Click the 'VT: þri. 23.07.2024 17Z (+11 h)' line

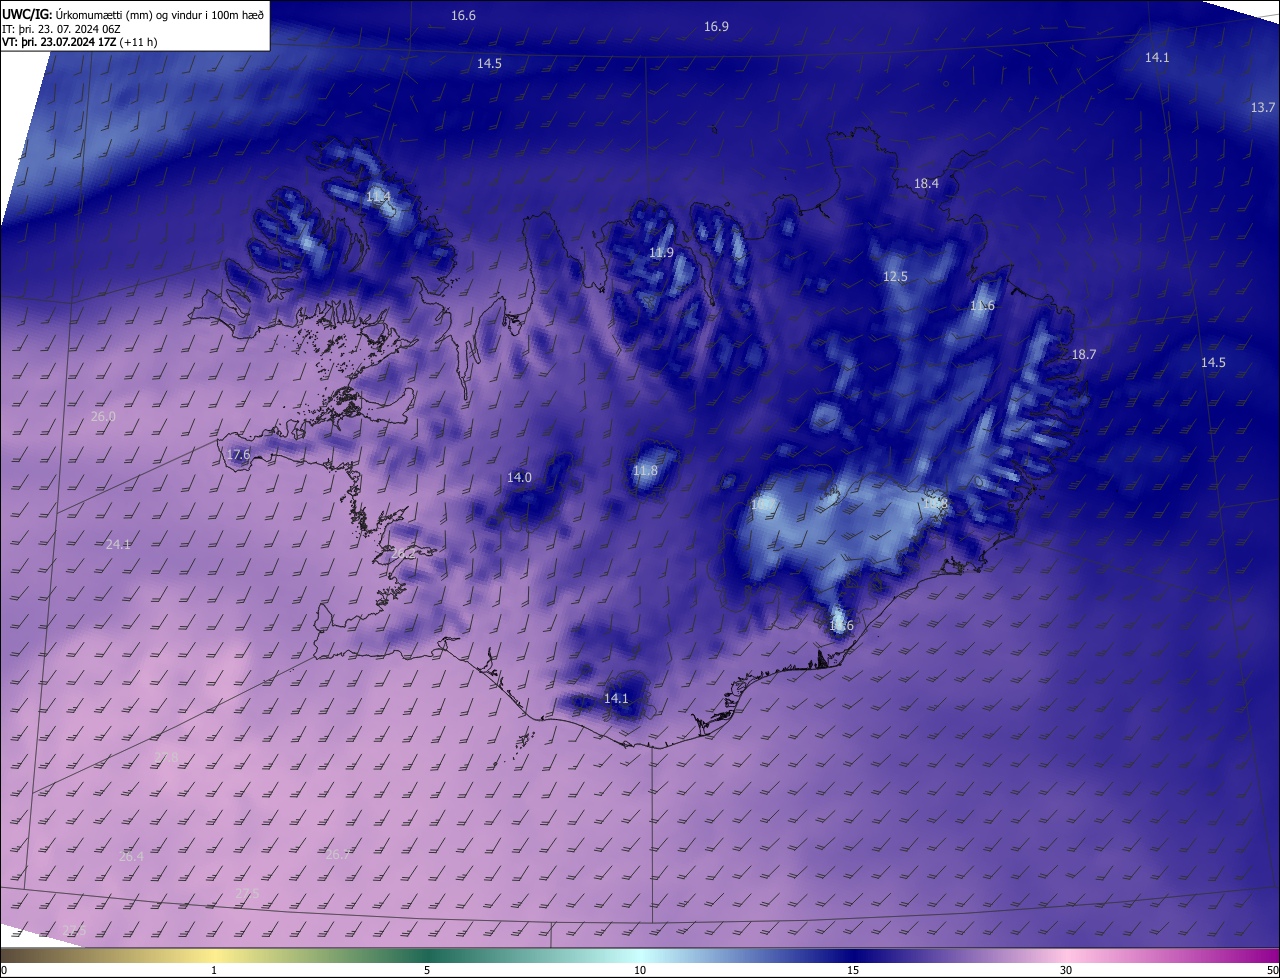click(x=80, y=42)
